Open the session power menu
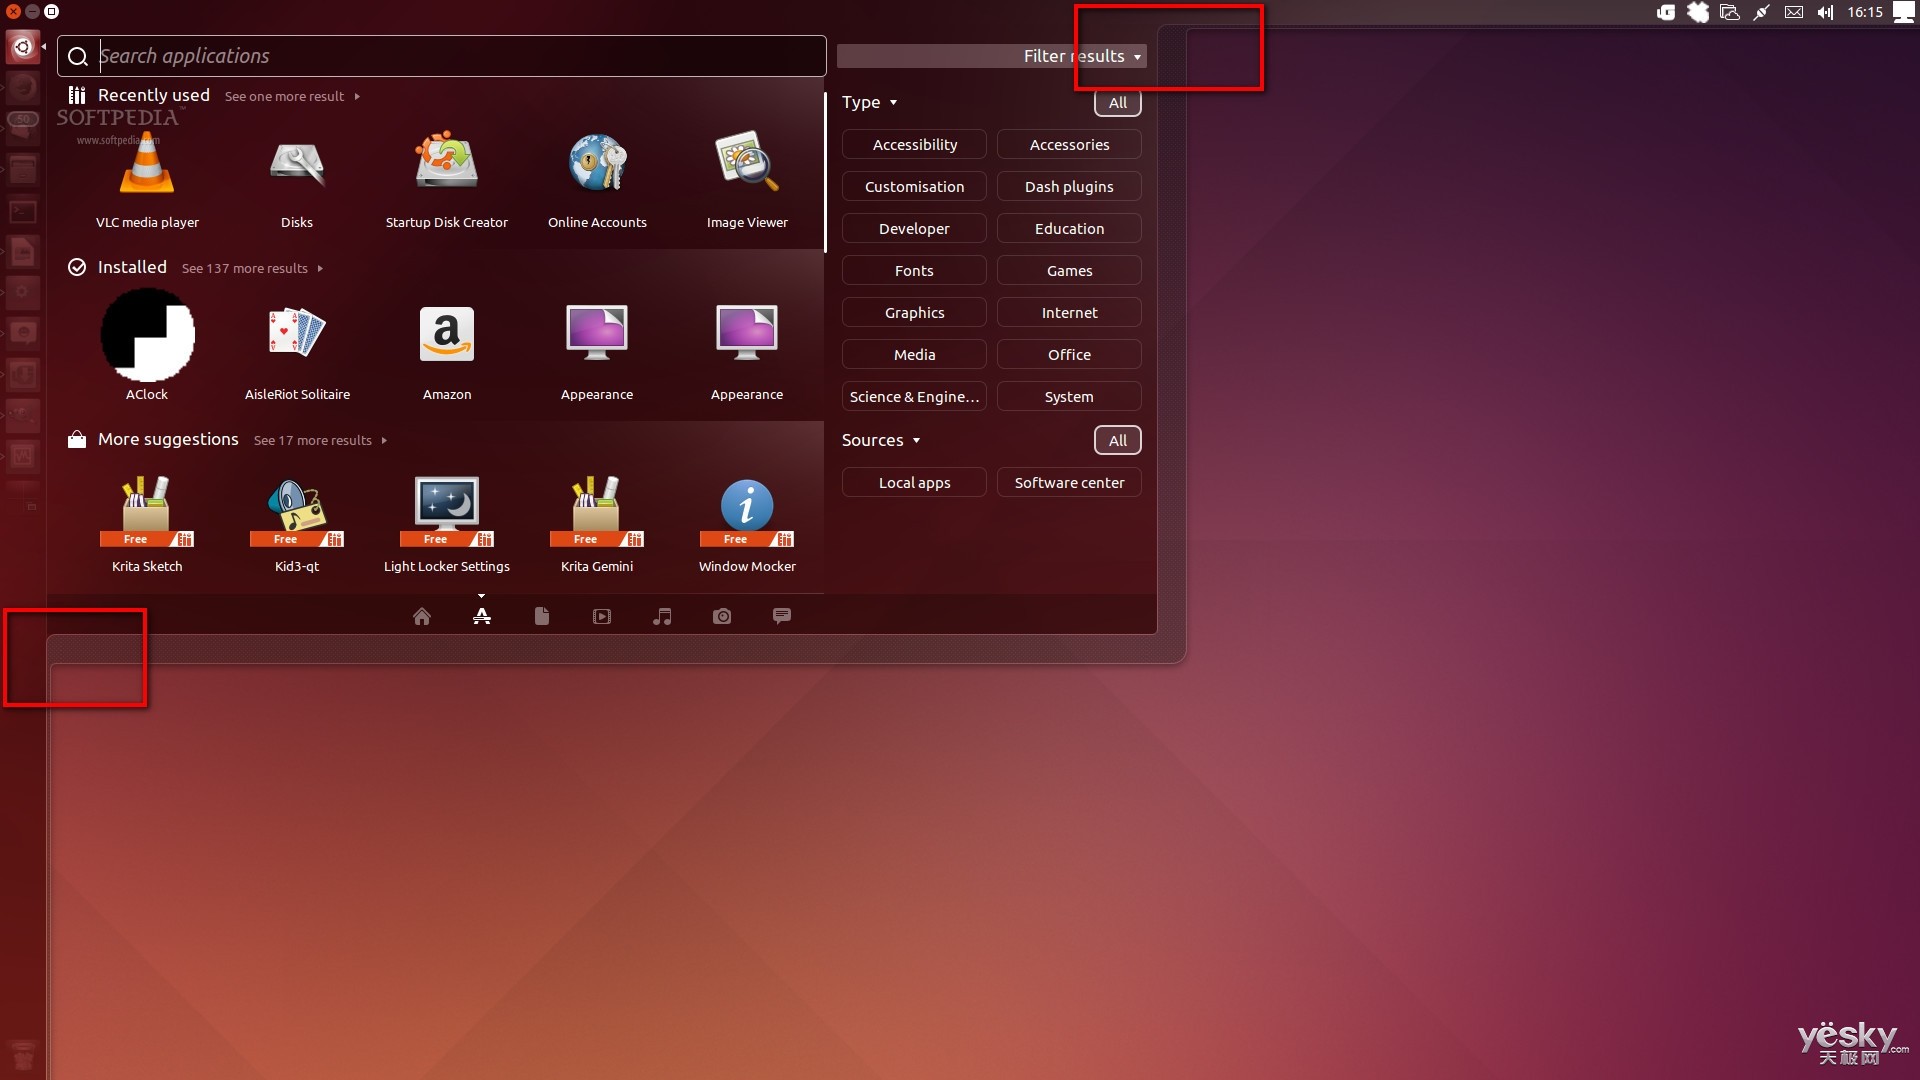 point(1904,12)
